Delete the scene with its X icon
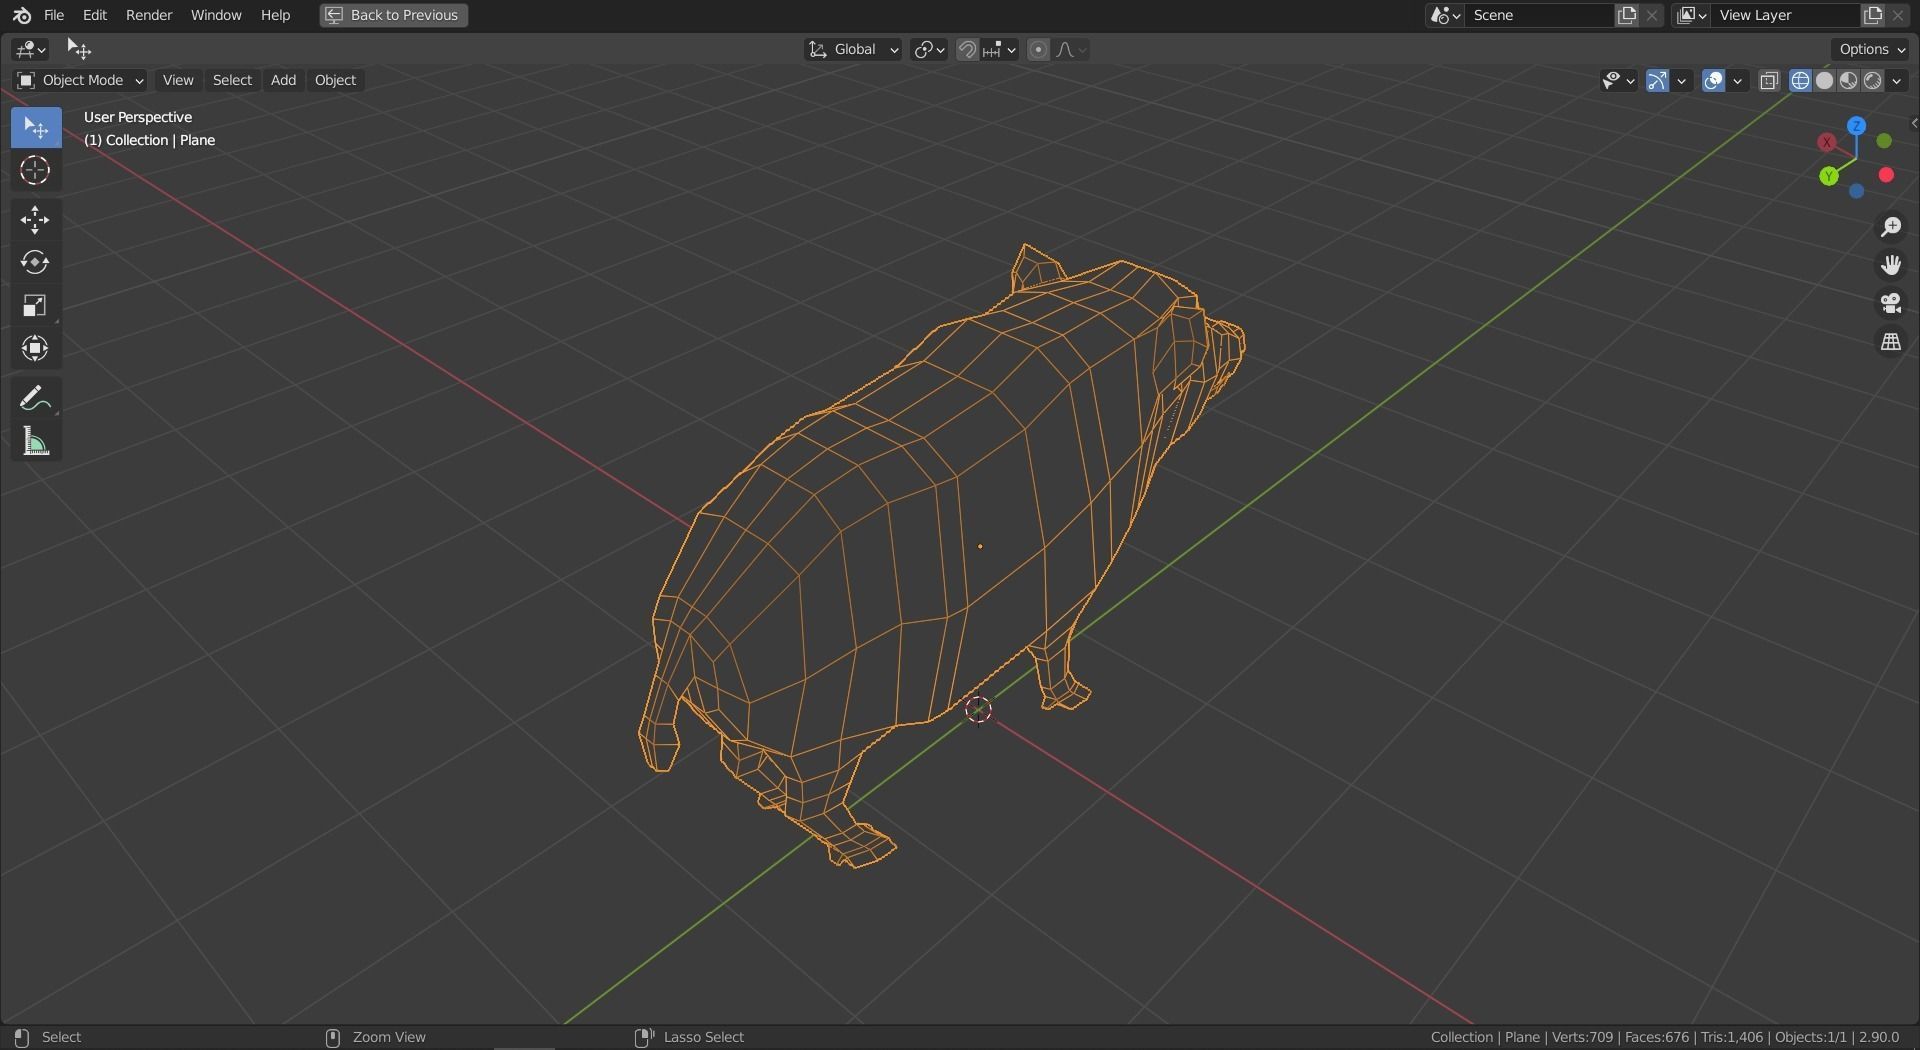This screenshot has height=1050, width=1920. 1653,15
